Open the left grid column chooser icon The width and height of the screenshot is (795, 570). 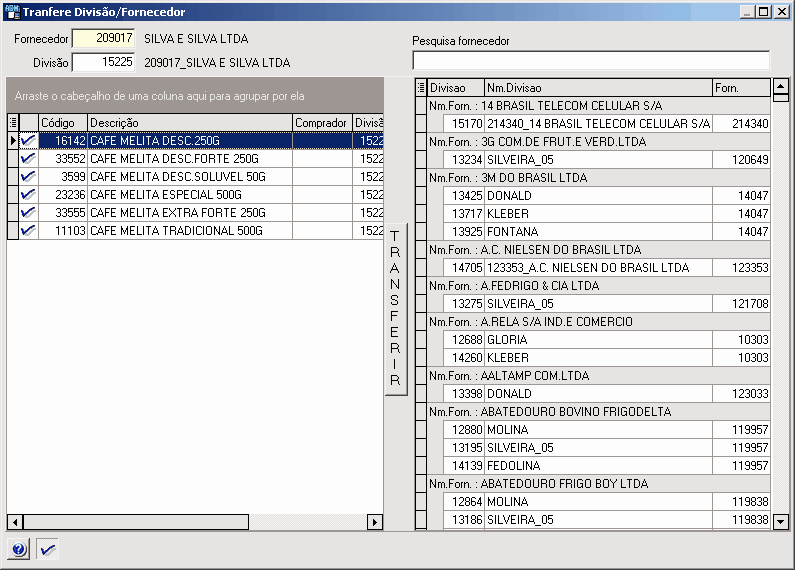coord(13,122)
